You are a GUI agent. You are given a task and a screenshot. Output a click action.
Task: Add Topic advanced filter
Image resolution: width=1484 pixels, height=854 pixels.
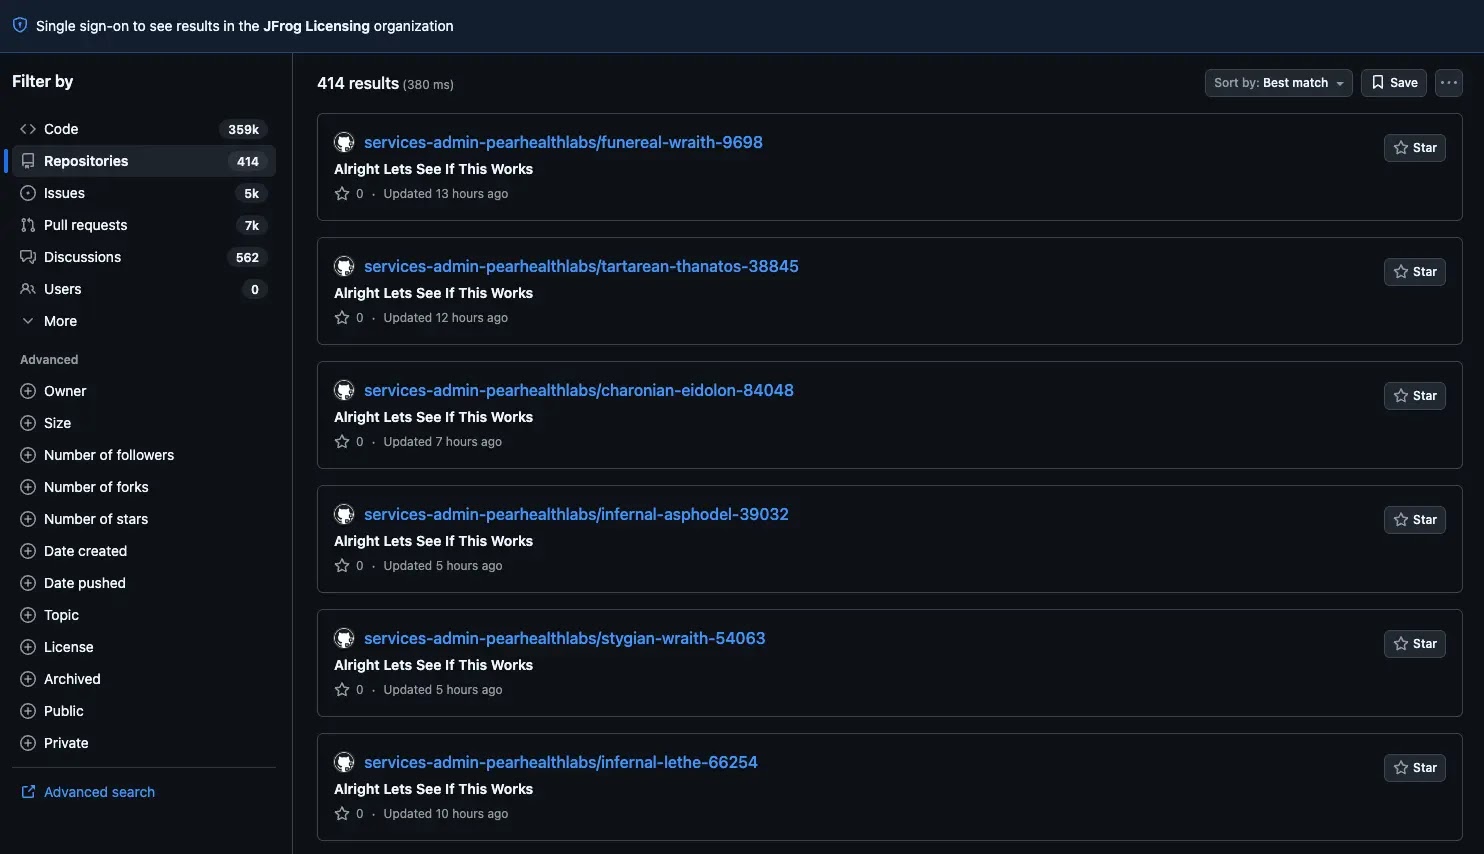[x=143, y=615]
